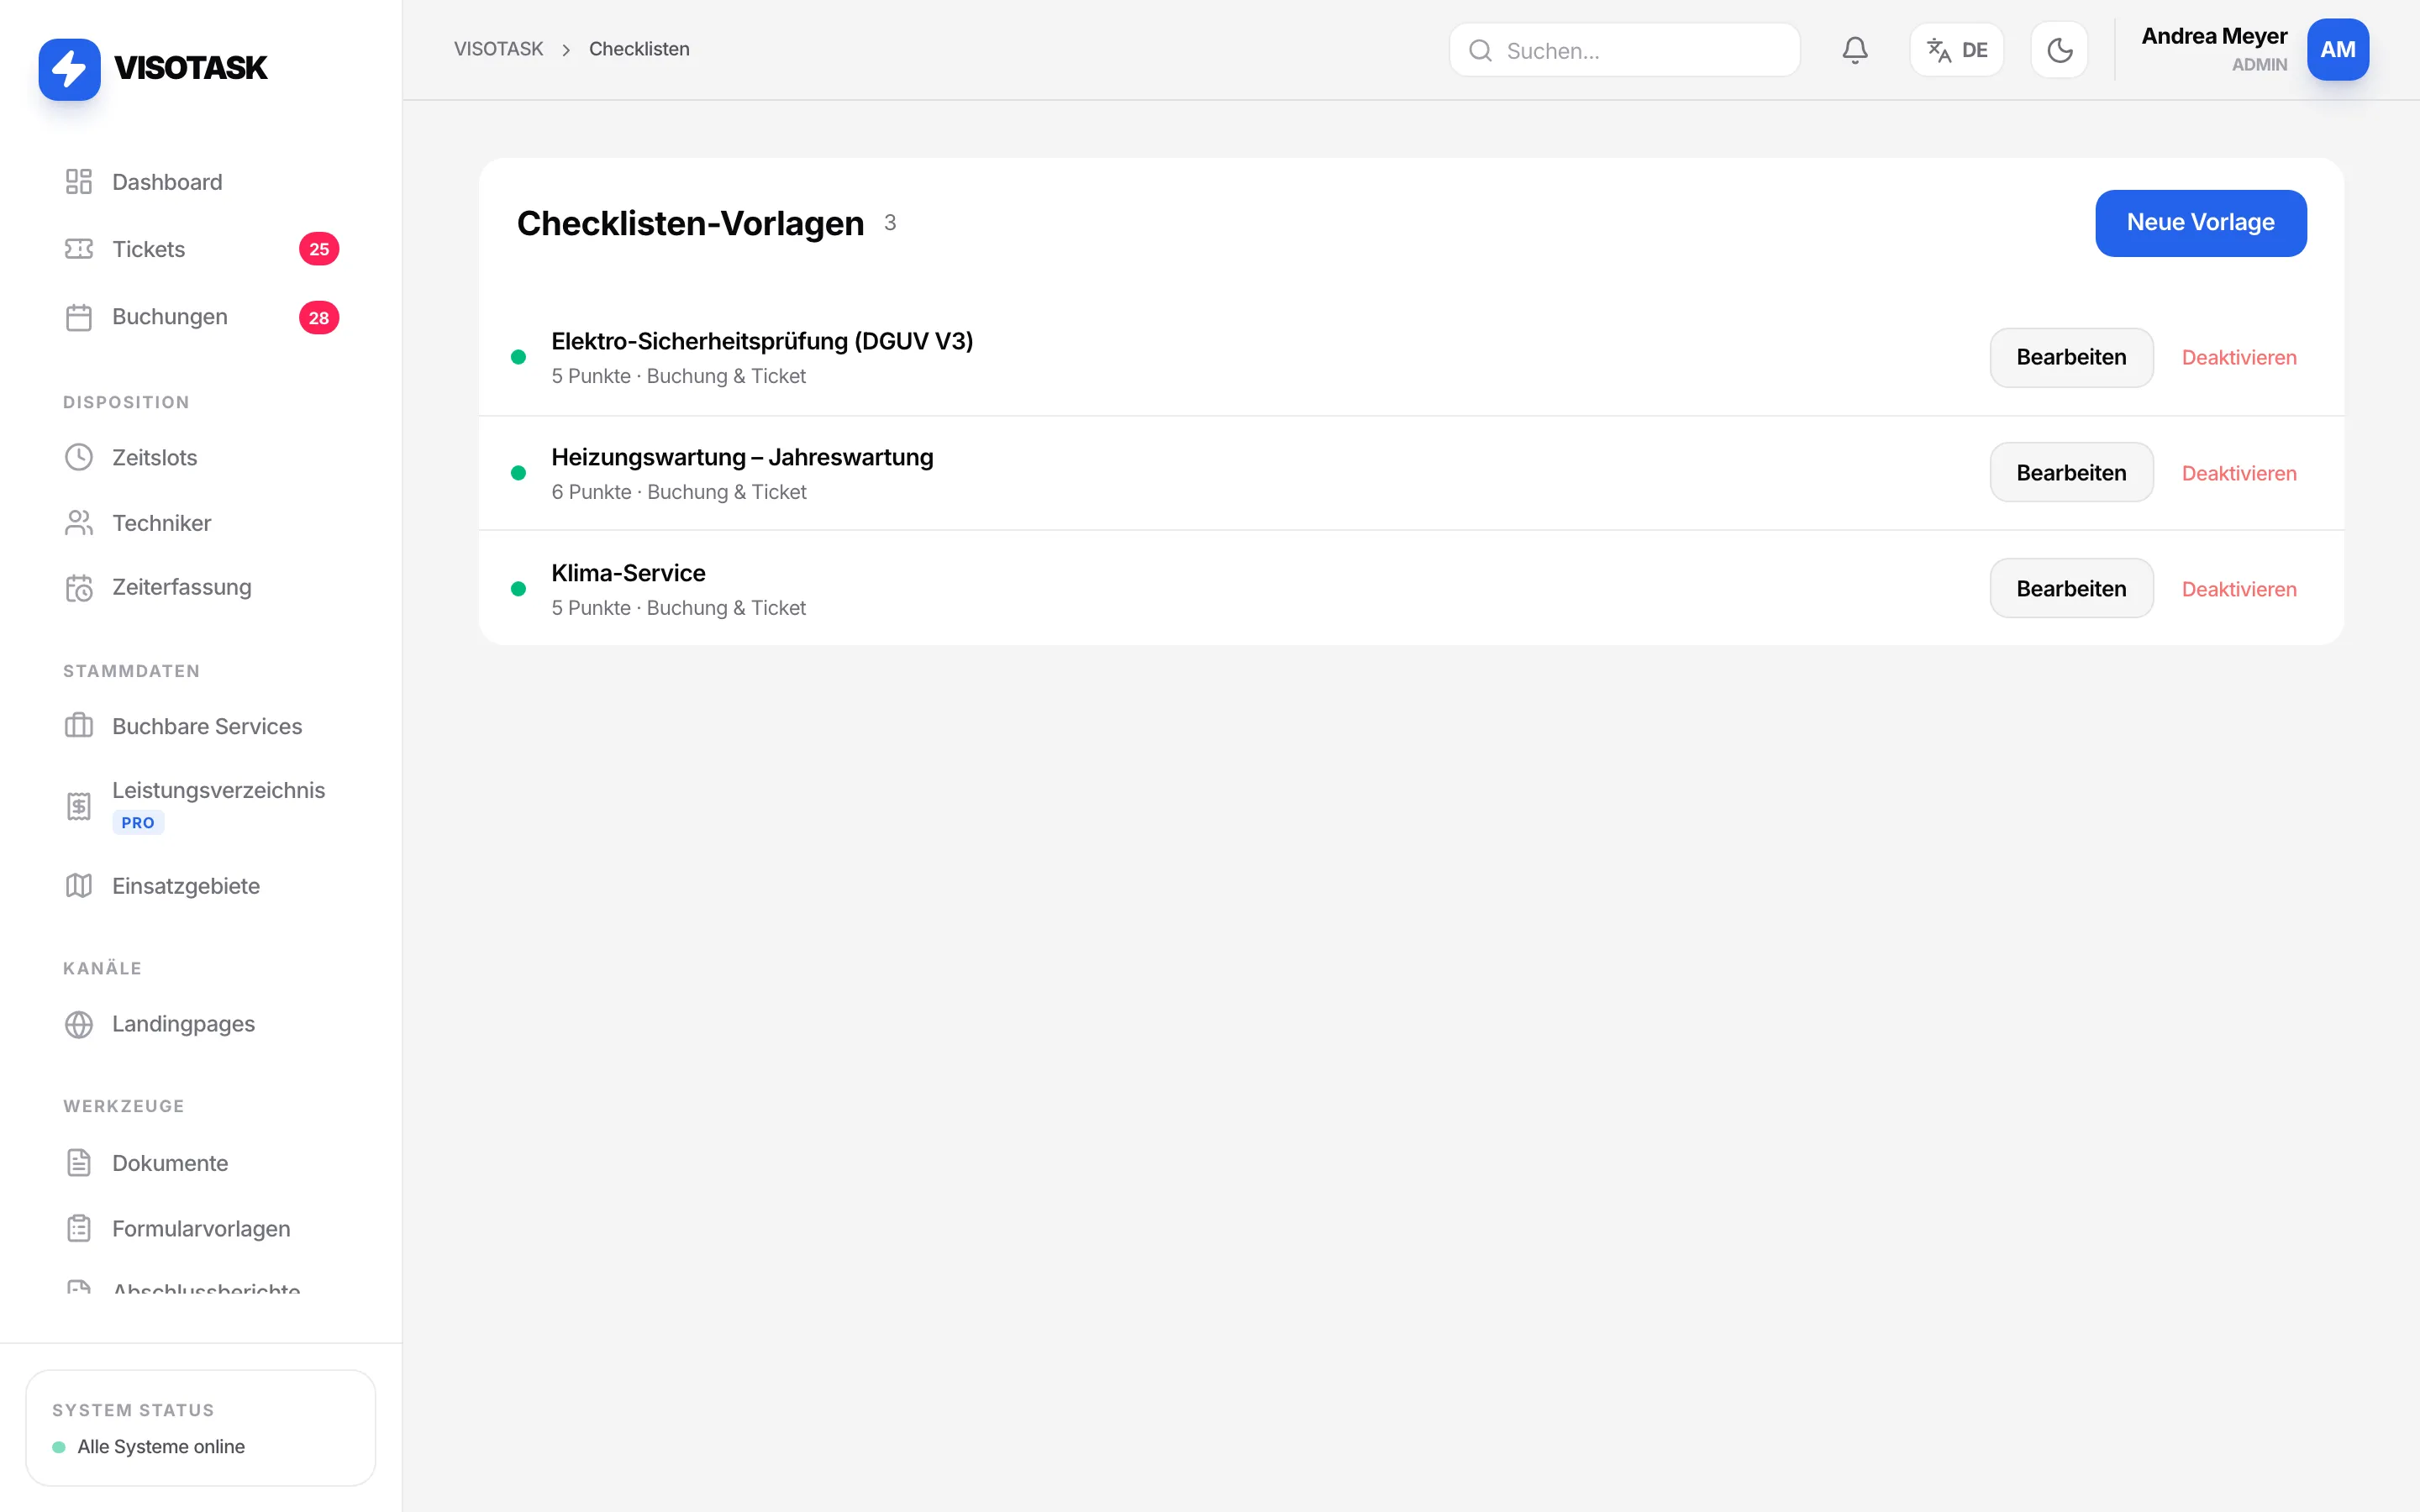Image resolution: width=2420 pixels, height=1512 pixels.
Task: Click the VISOTASK lightning bolt logo
Action: (69, 69)
